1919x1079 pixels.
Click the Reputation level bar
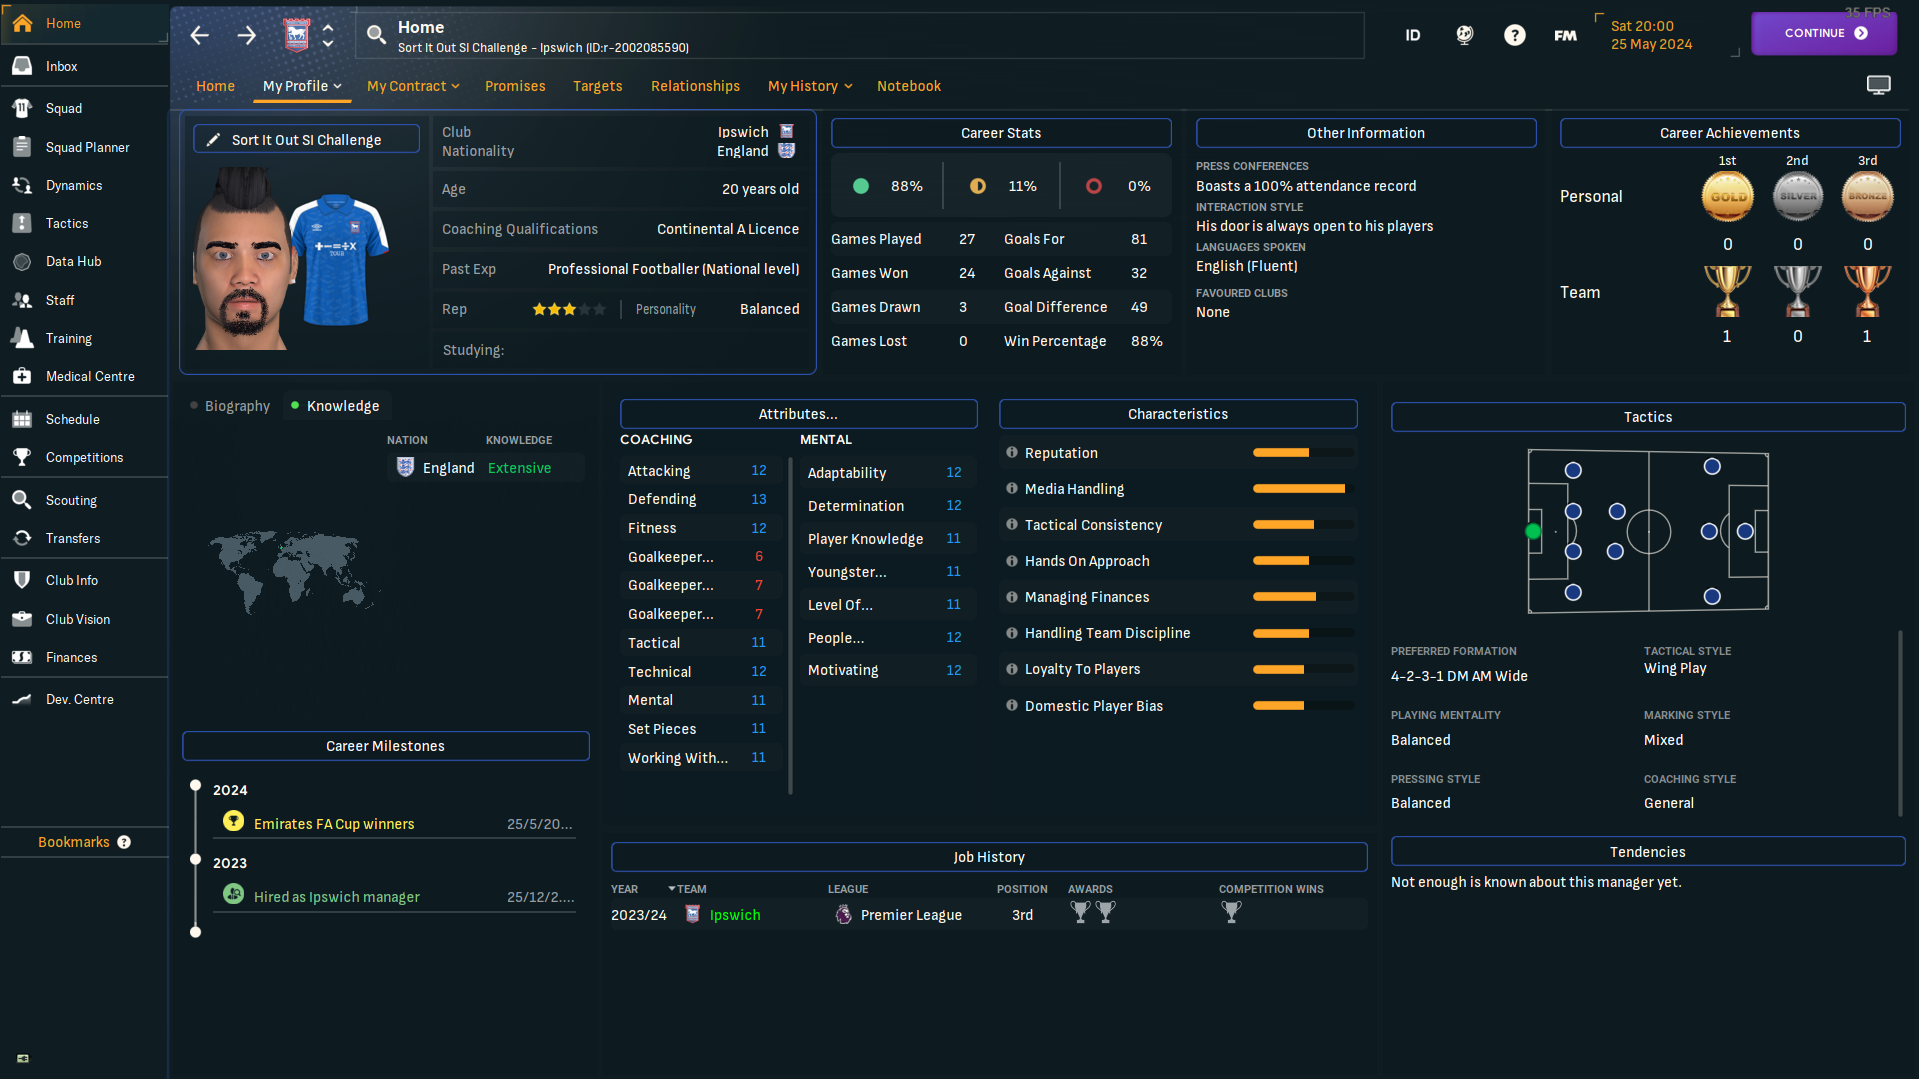[x=1303, y=453]
